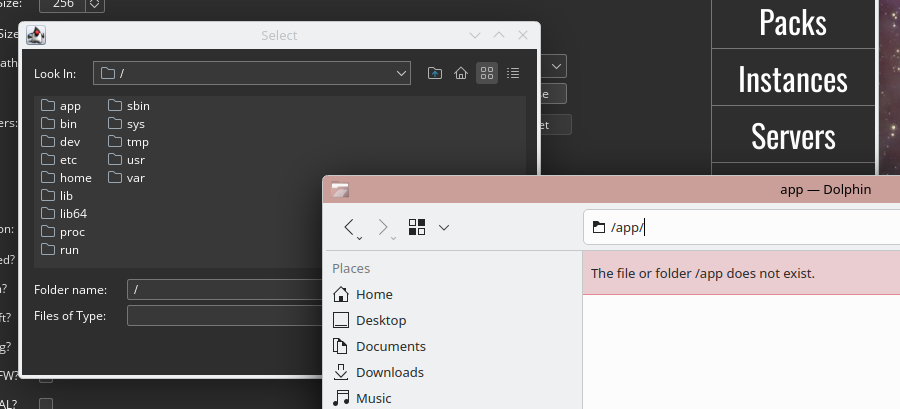Open Music in Dolphin Places

tap(363, 398)
